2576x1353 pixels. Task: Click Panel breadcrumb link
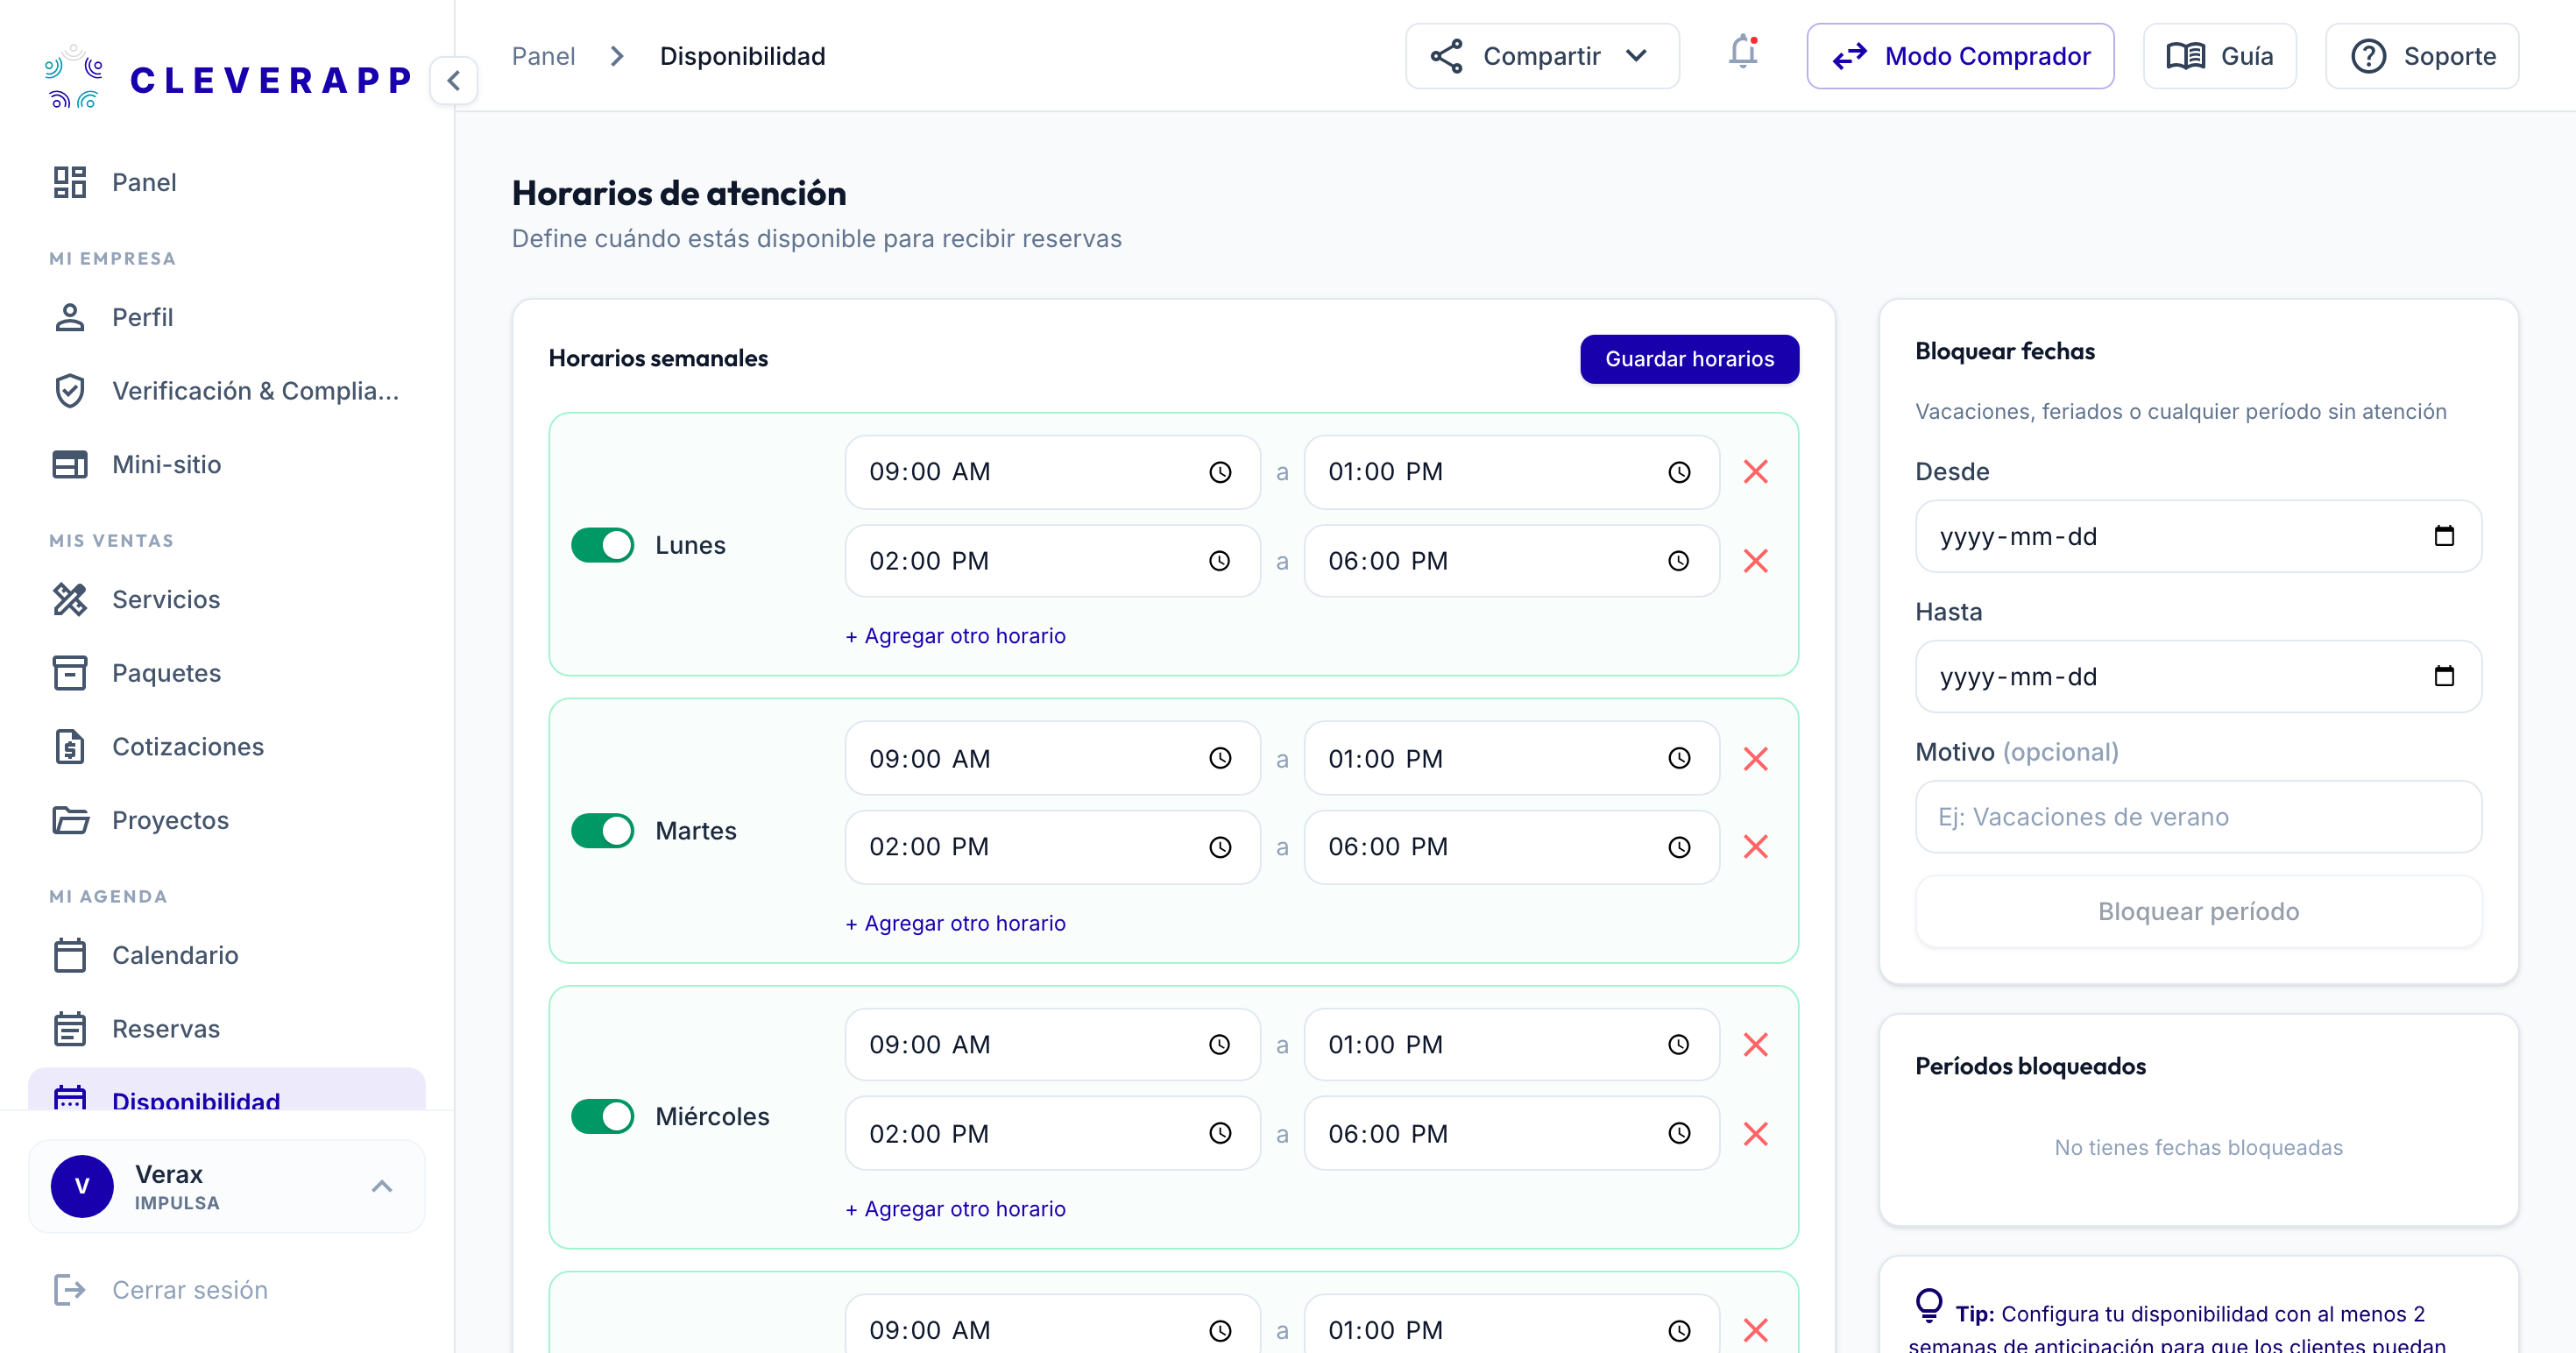point(543,56)
